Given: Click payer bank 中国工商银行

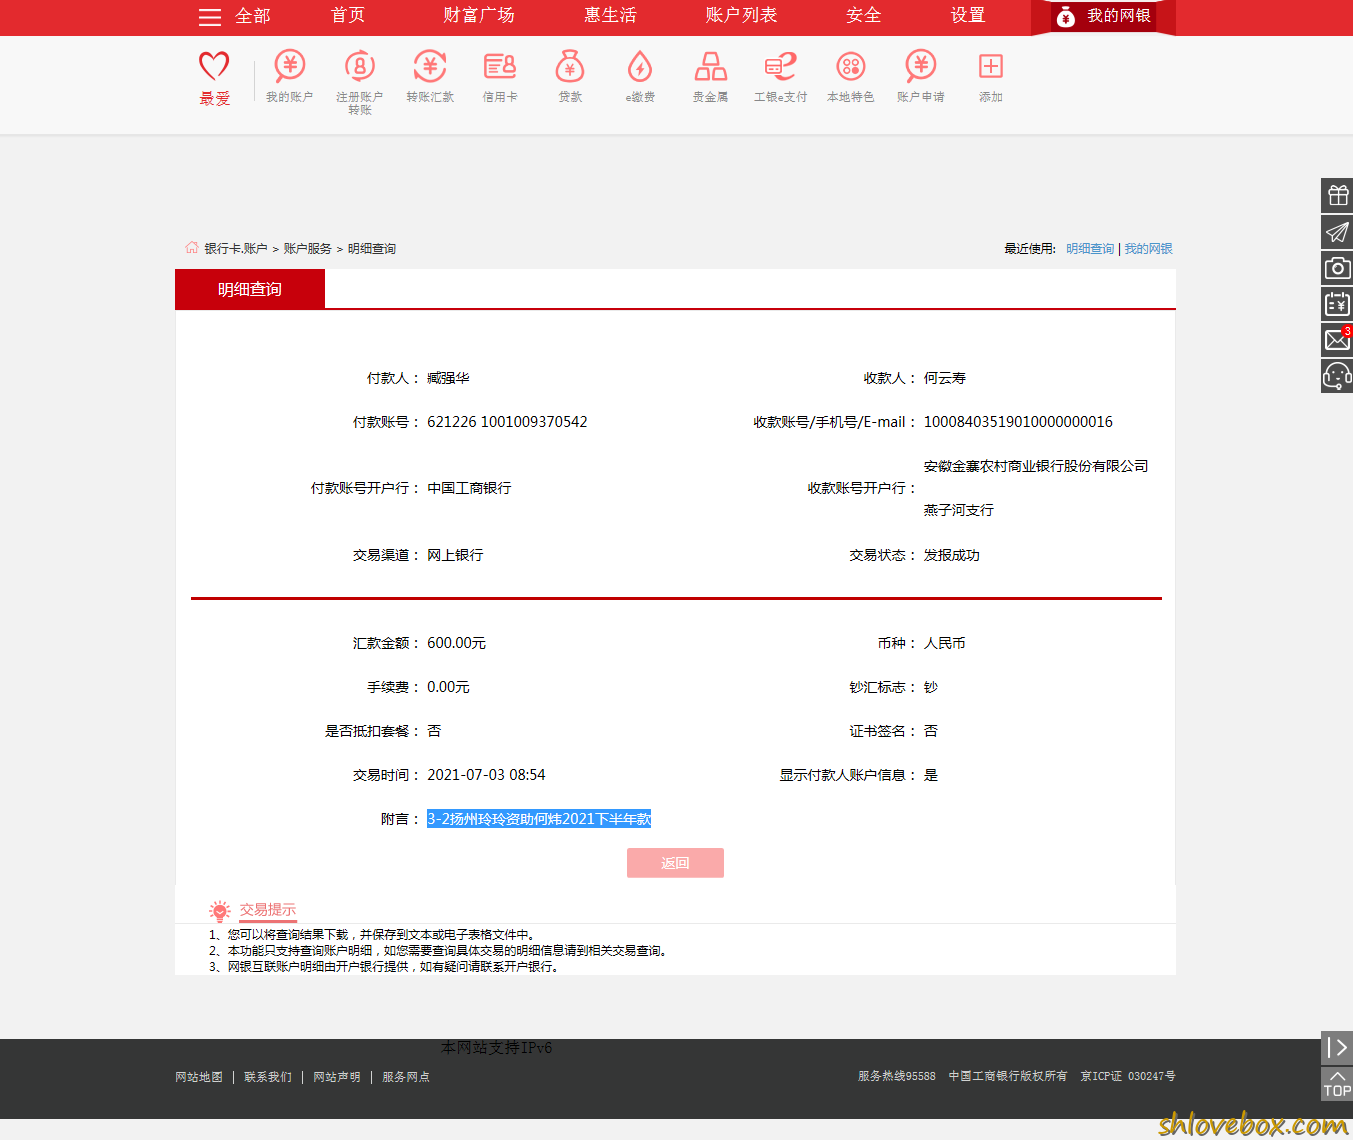Looking at the screenshot, I should (469, 488).
